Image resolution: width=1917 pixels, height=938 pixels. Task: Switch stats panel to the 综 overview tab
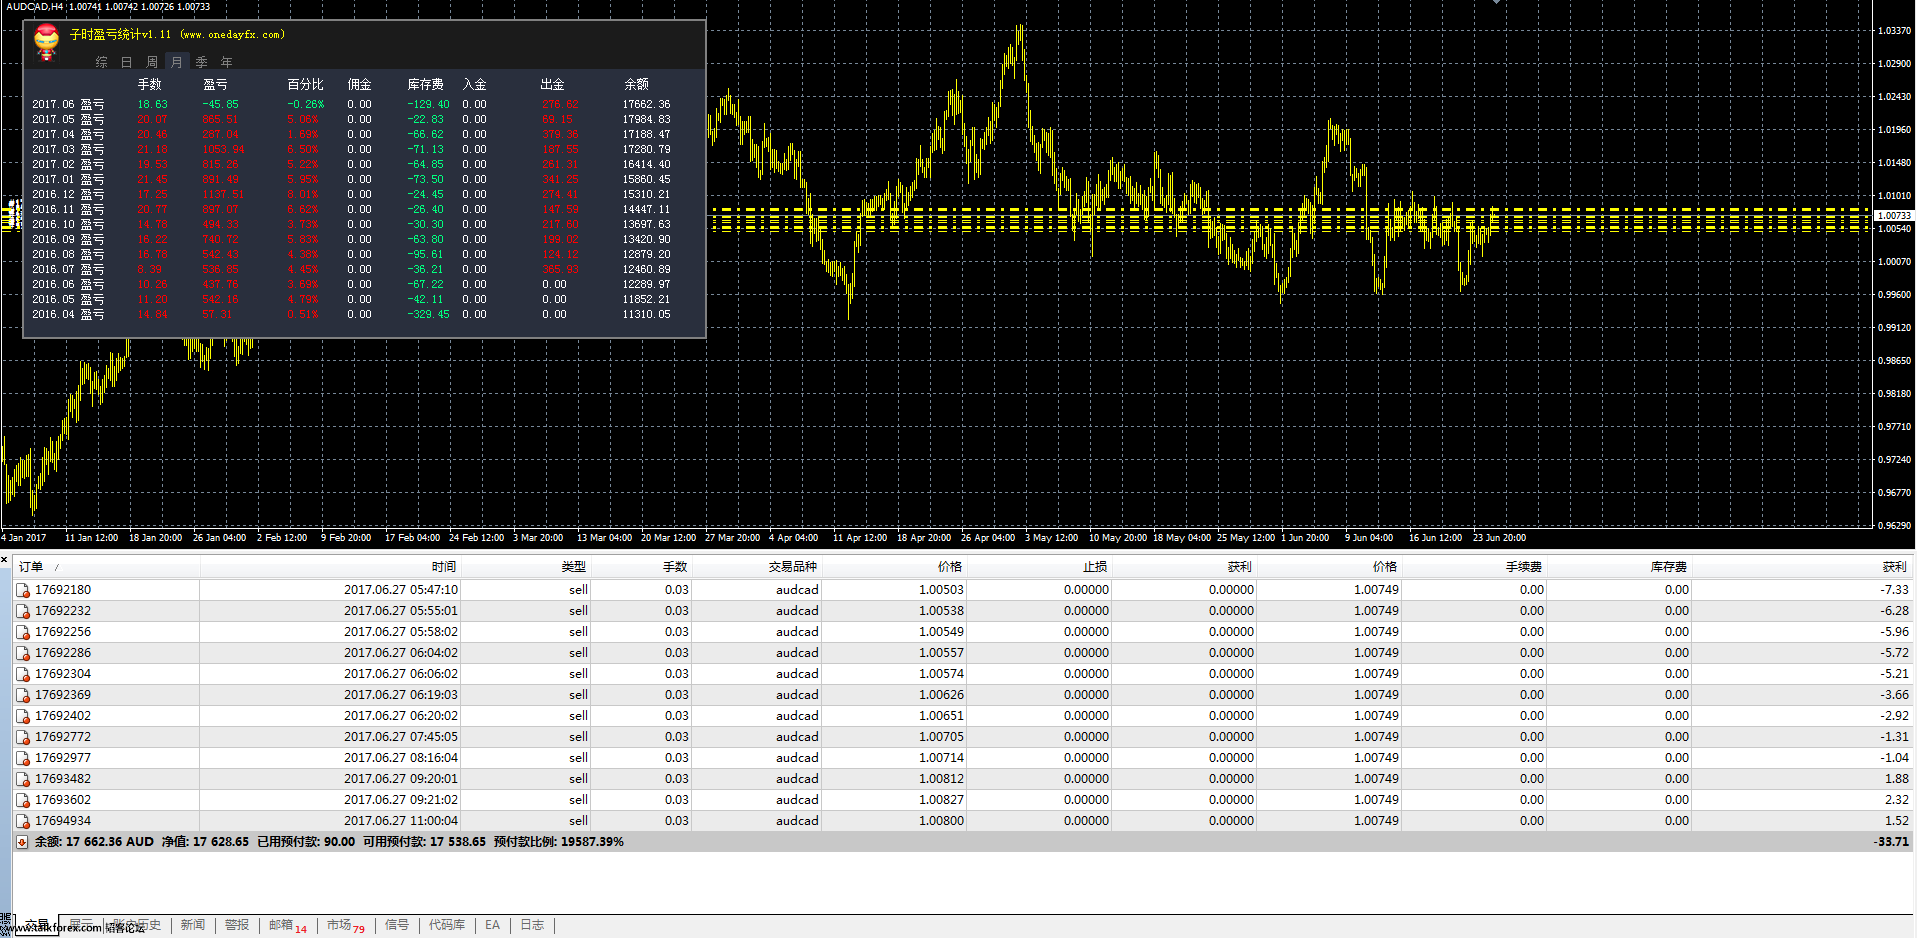(102, 62)
